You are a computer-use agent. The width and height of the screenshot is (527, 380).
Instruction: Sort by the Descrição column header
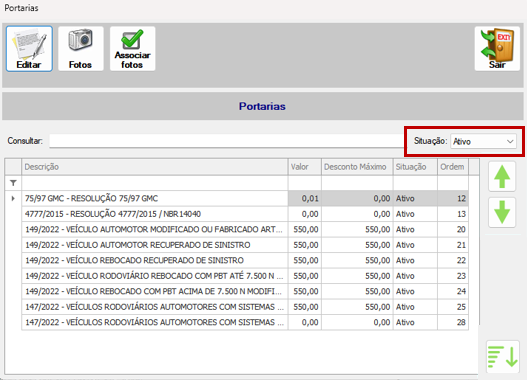tap(155, 167)
